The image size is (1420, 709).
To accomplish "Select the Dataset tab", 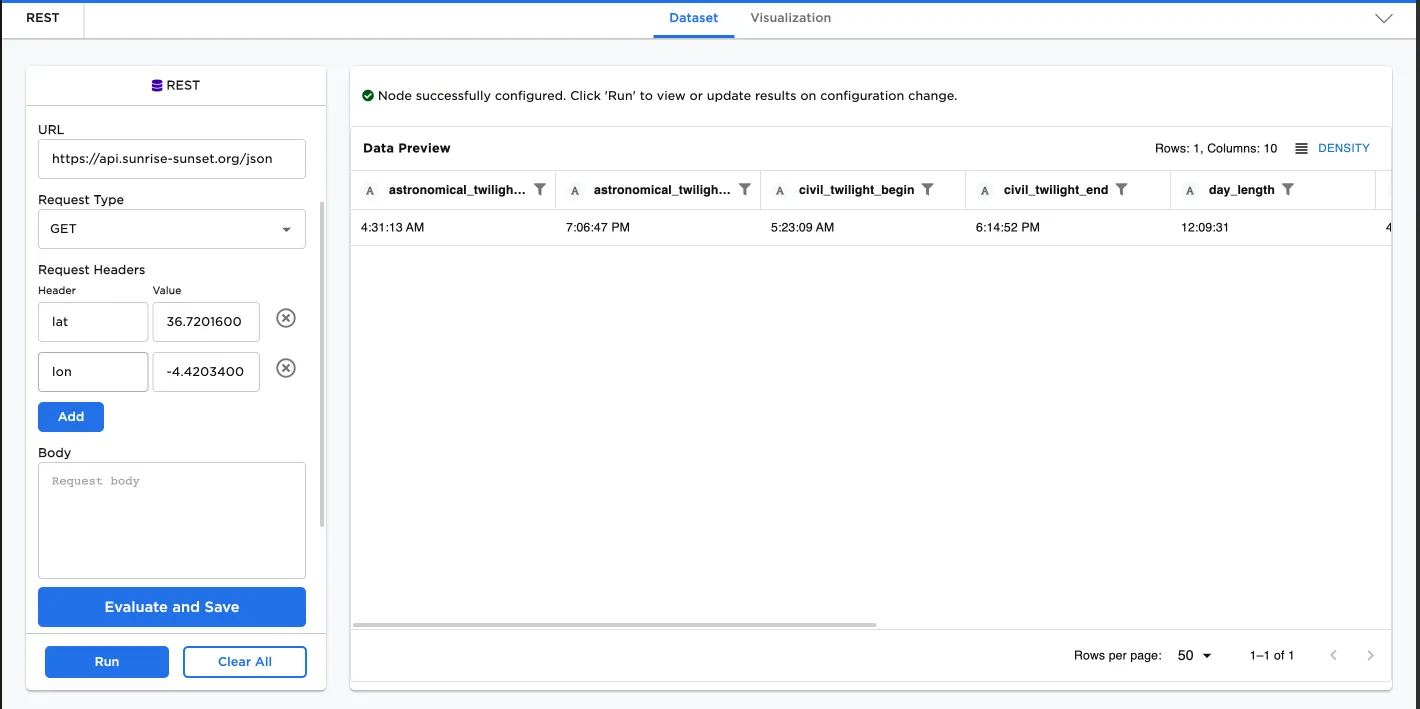I will (x=693, y=17).
